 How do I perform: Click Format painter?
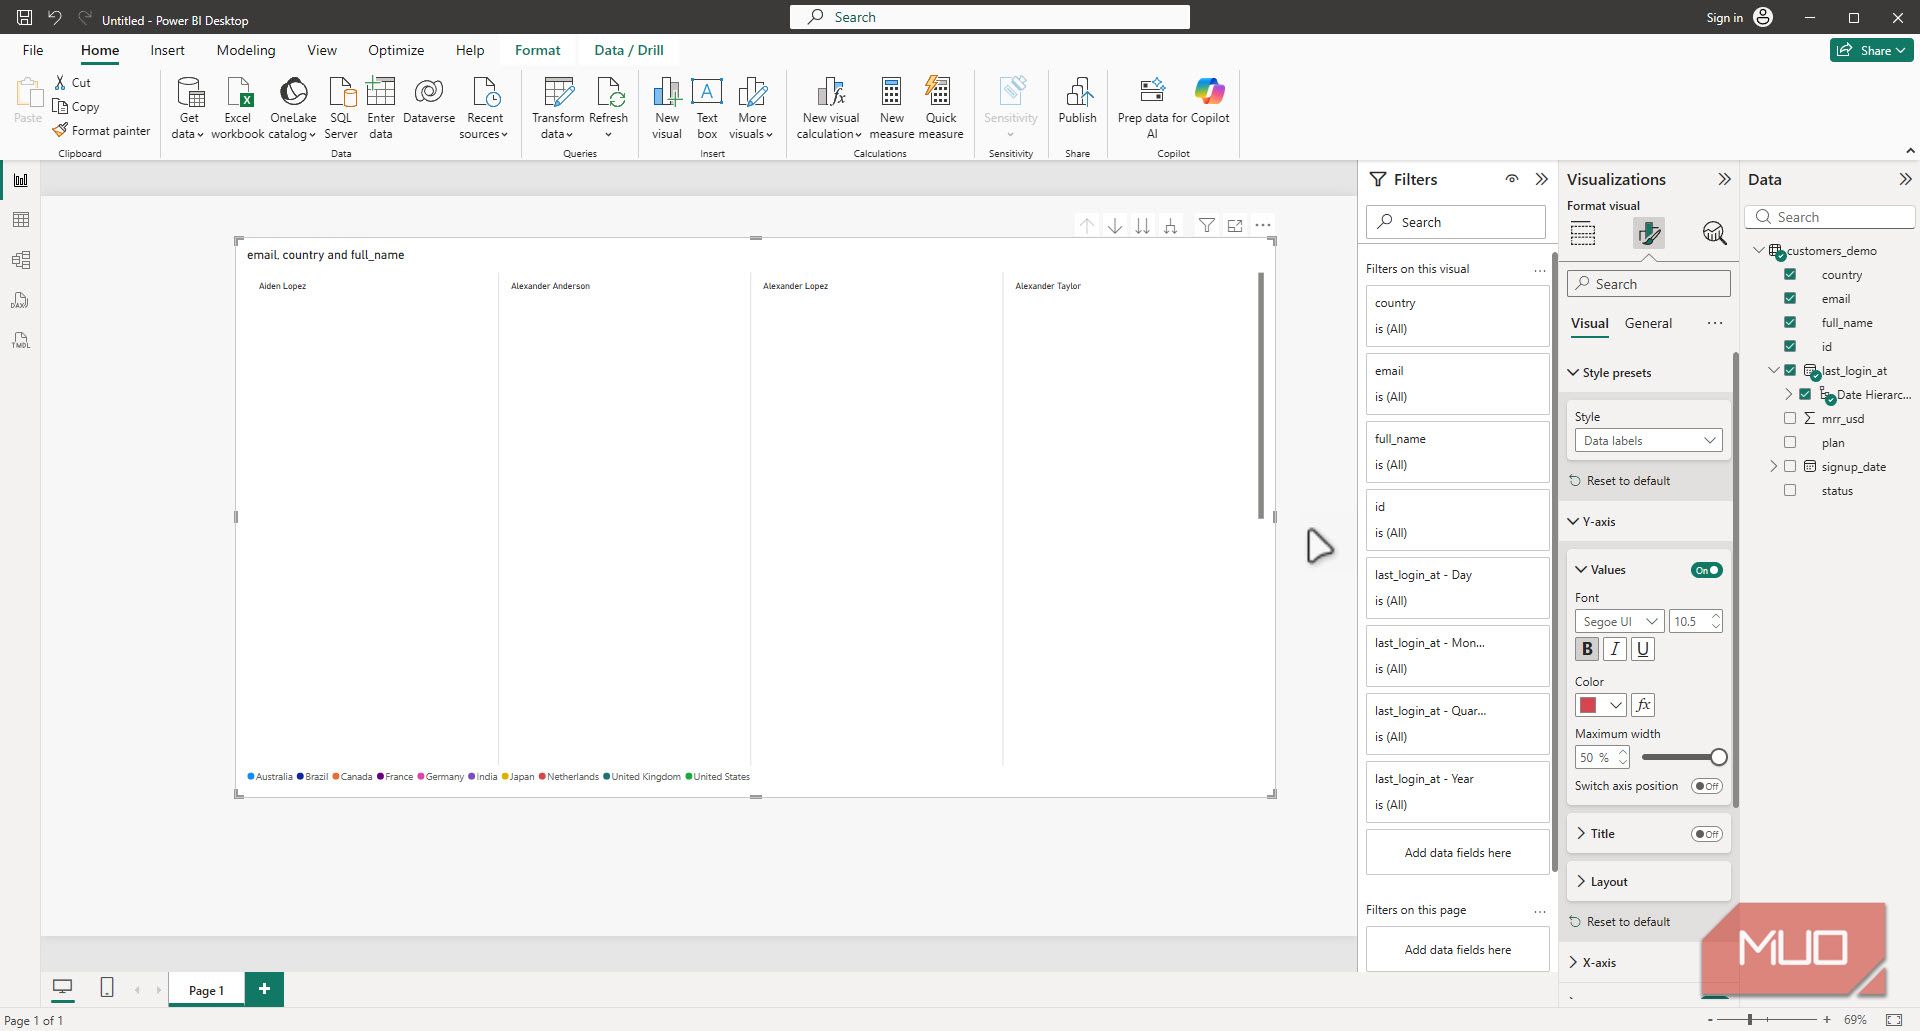[101, 131]
